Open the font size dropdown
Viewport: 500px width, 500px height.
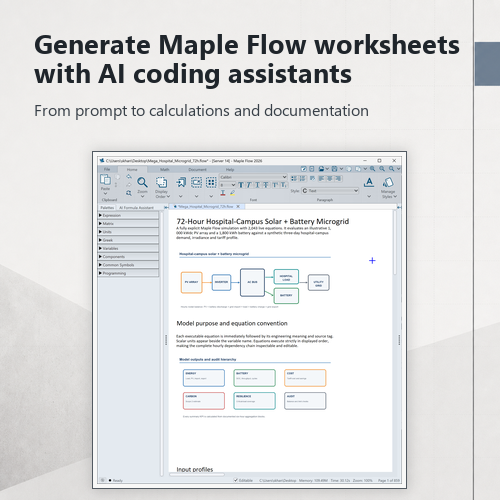click(228, 185)
